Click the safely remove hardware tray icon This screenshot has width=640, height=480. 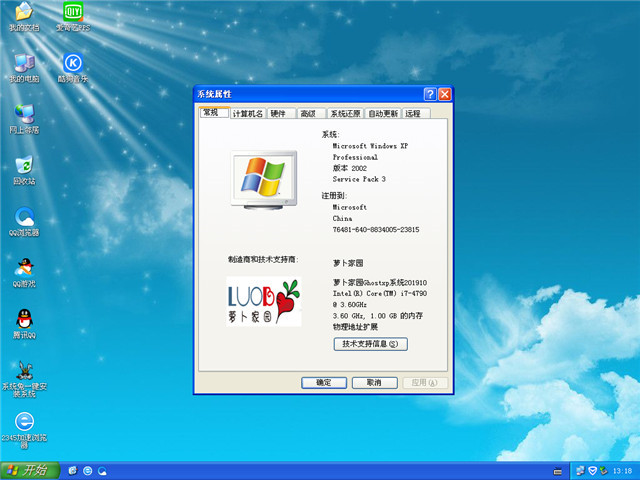coord(603,471)
